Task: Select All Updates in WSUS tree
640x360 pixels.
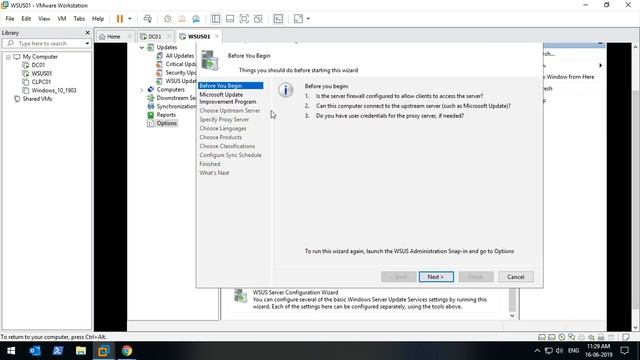Action: click(180, 56)
